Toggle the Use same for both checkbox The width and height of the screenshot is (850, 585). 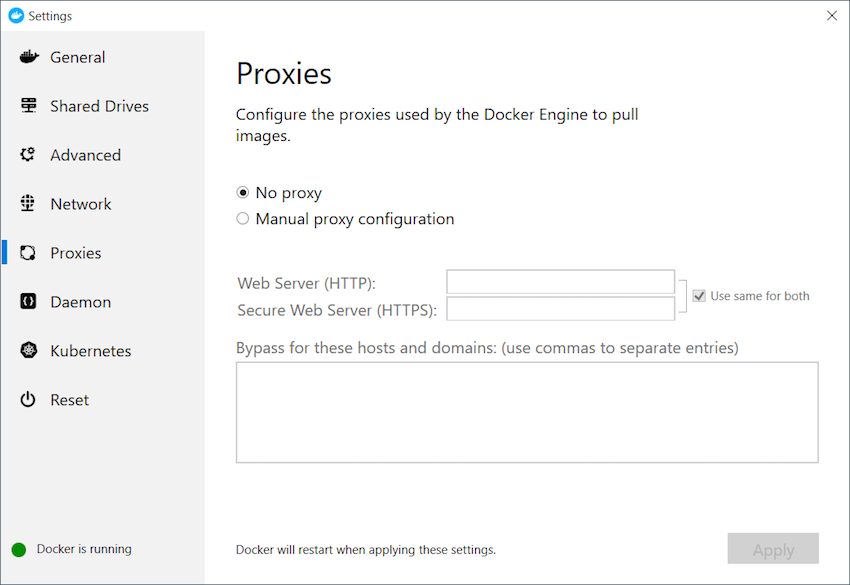coord(699,296)
